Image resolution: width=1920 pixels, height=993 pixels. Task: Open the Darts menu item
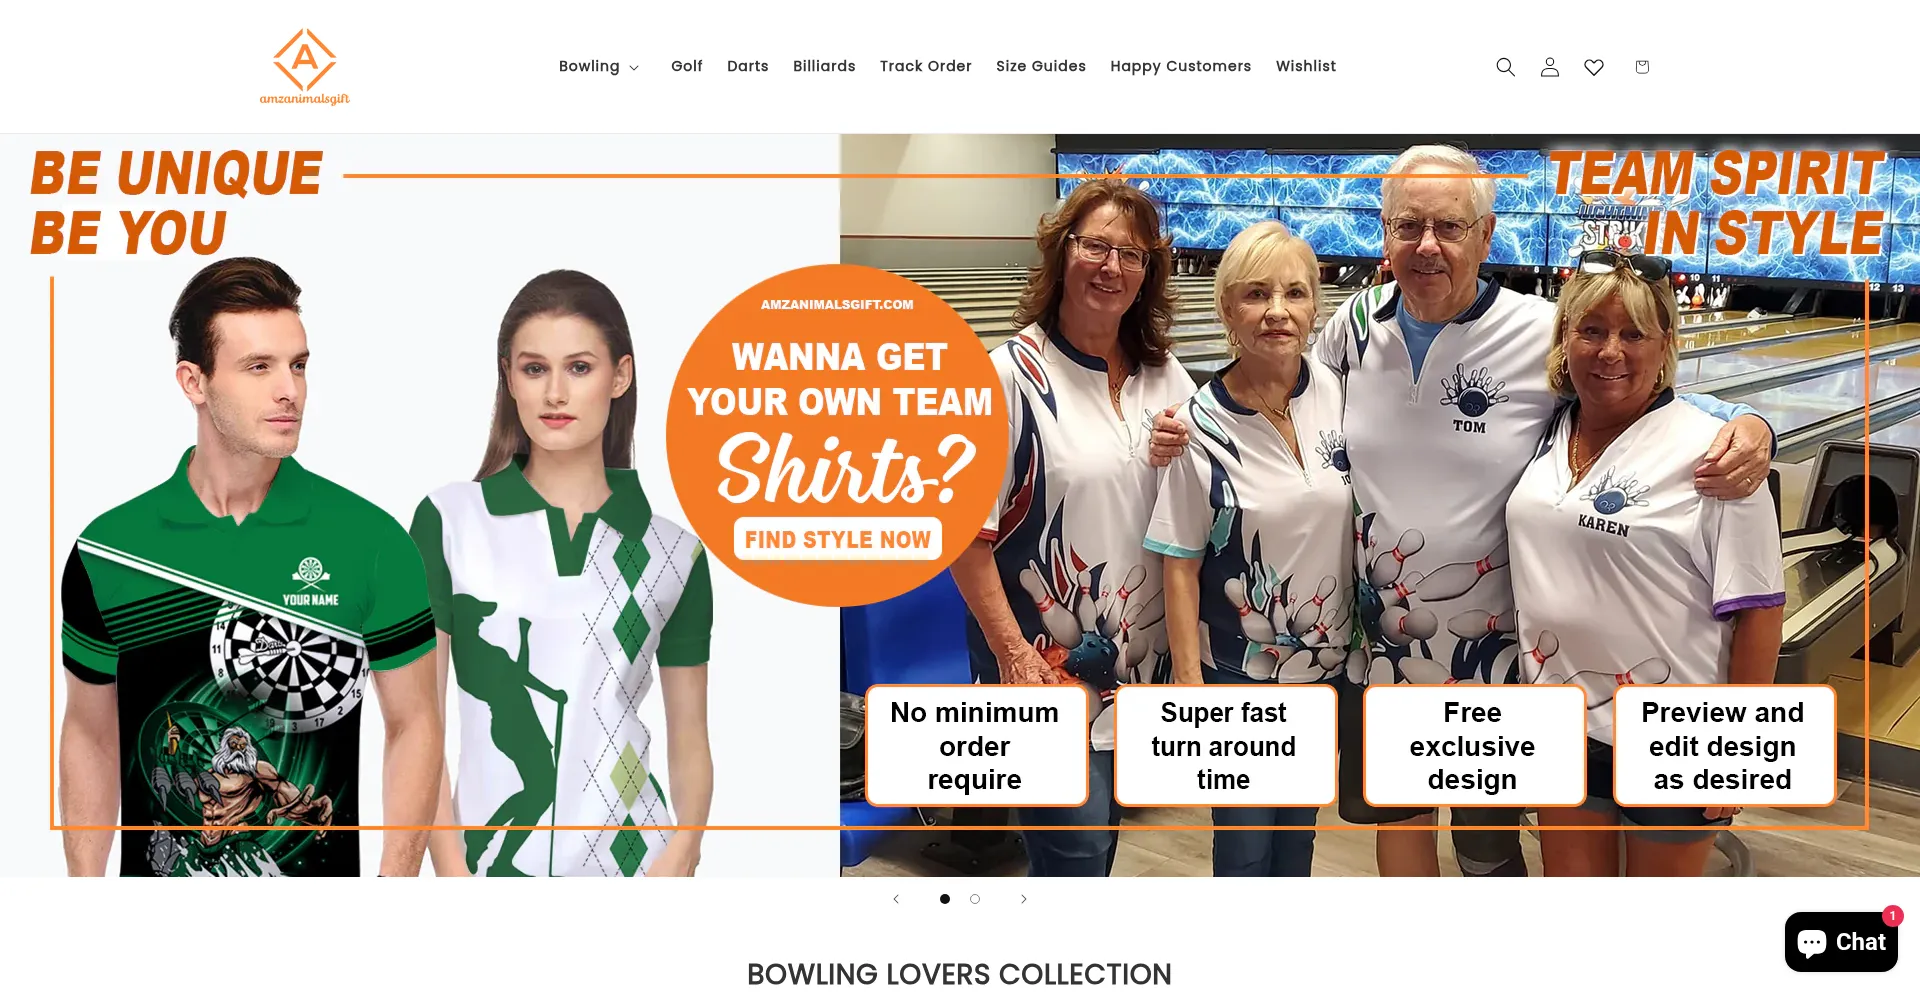click(x=748, y=66)
